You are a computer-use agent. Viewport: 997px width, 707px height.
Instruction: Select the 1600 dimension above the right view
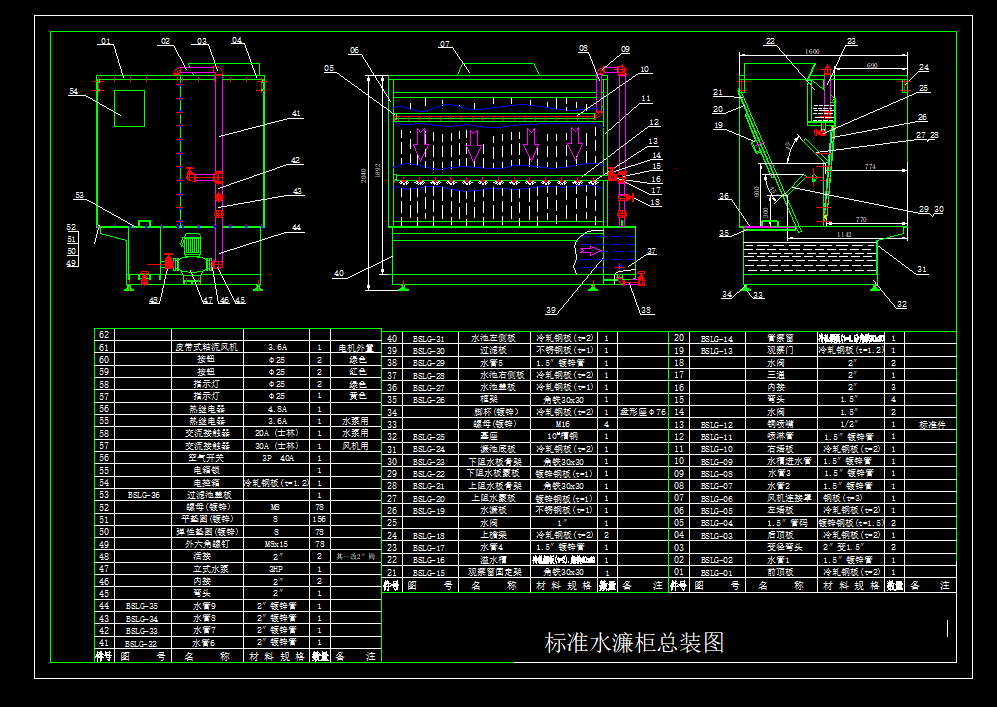[x=811, y=50]
